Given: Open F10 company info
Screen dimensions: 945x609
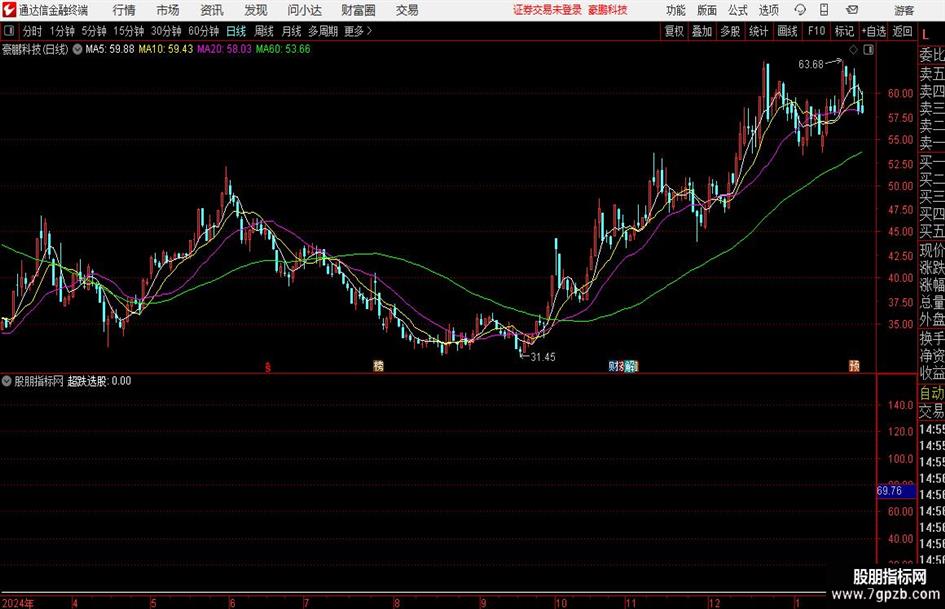Looking at the screenshot, I should tap(816, 31).
